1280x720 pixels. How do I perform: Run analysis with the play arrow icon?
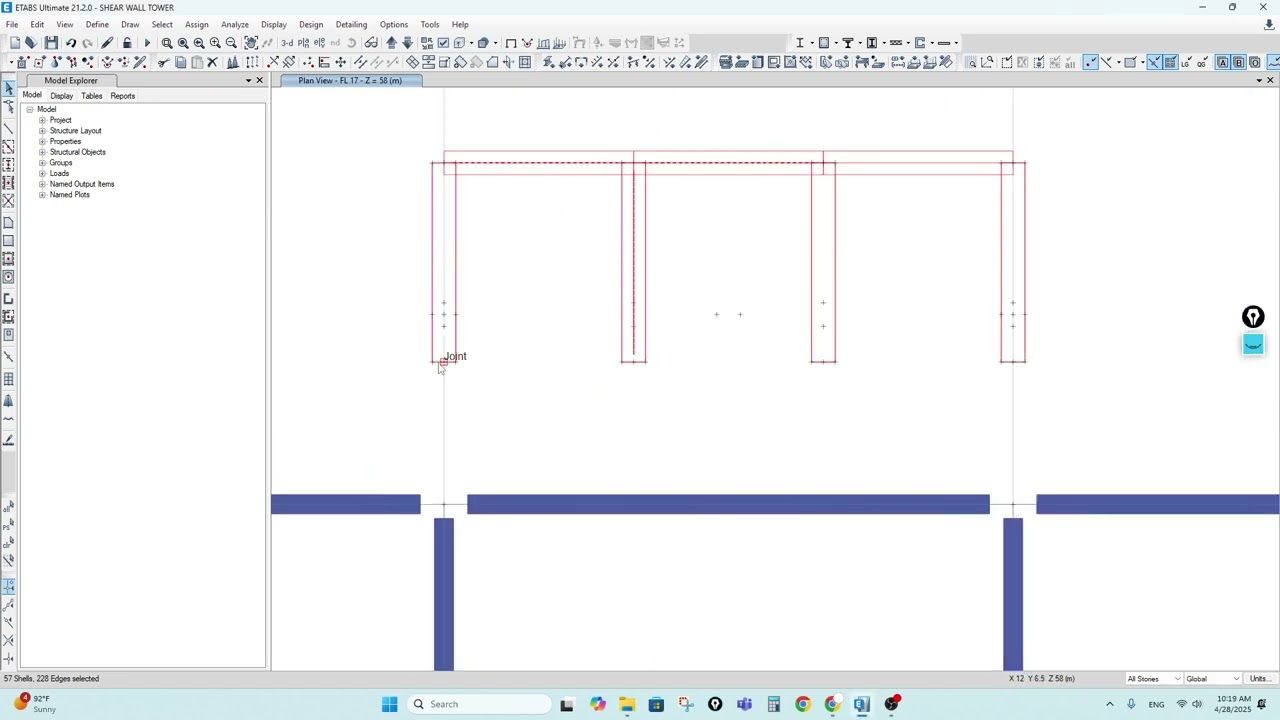coord(147,43)
